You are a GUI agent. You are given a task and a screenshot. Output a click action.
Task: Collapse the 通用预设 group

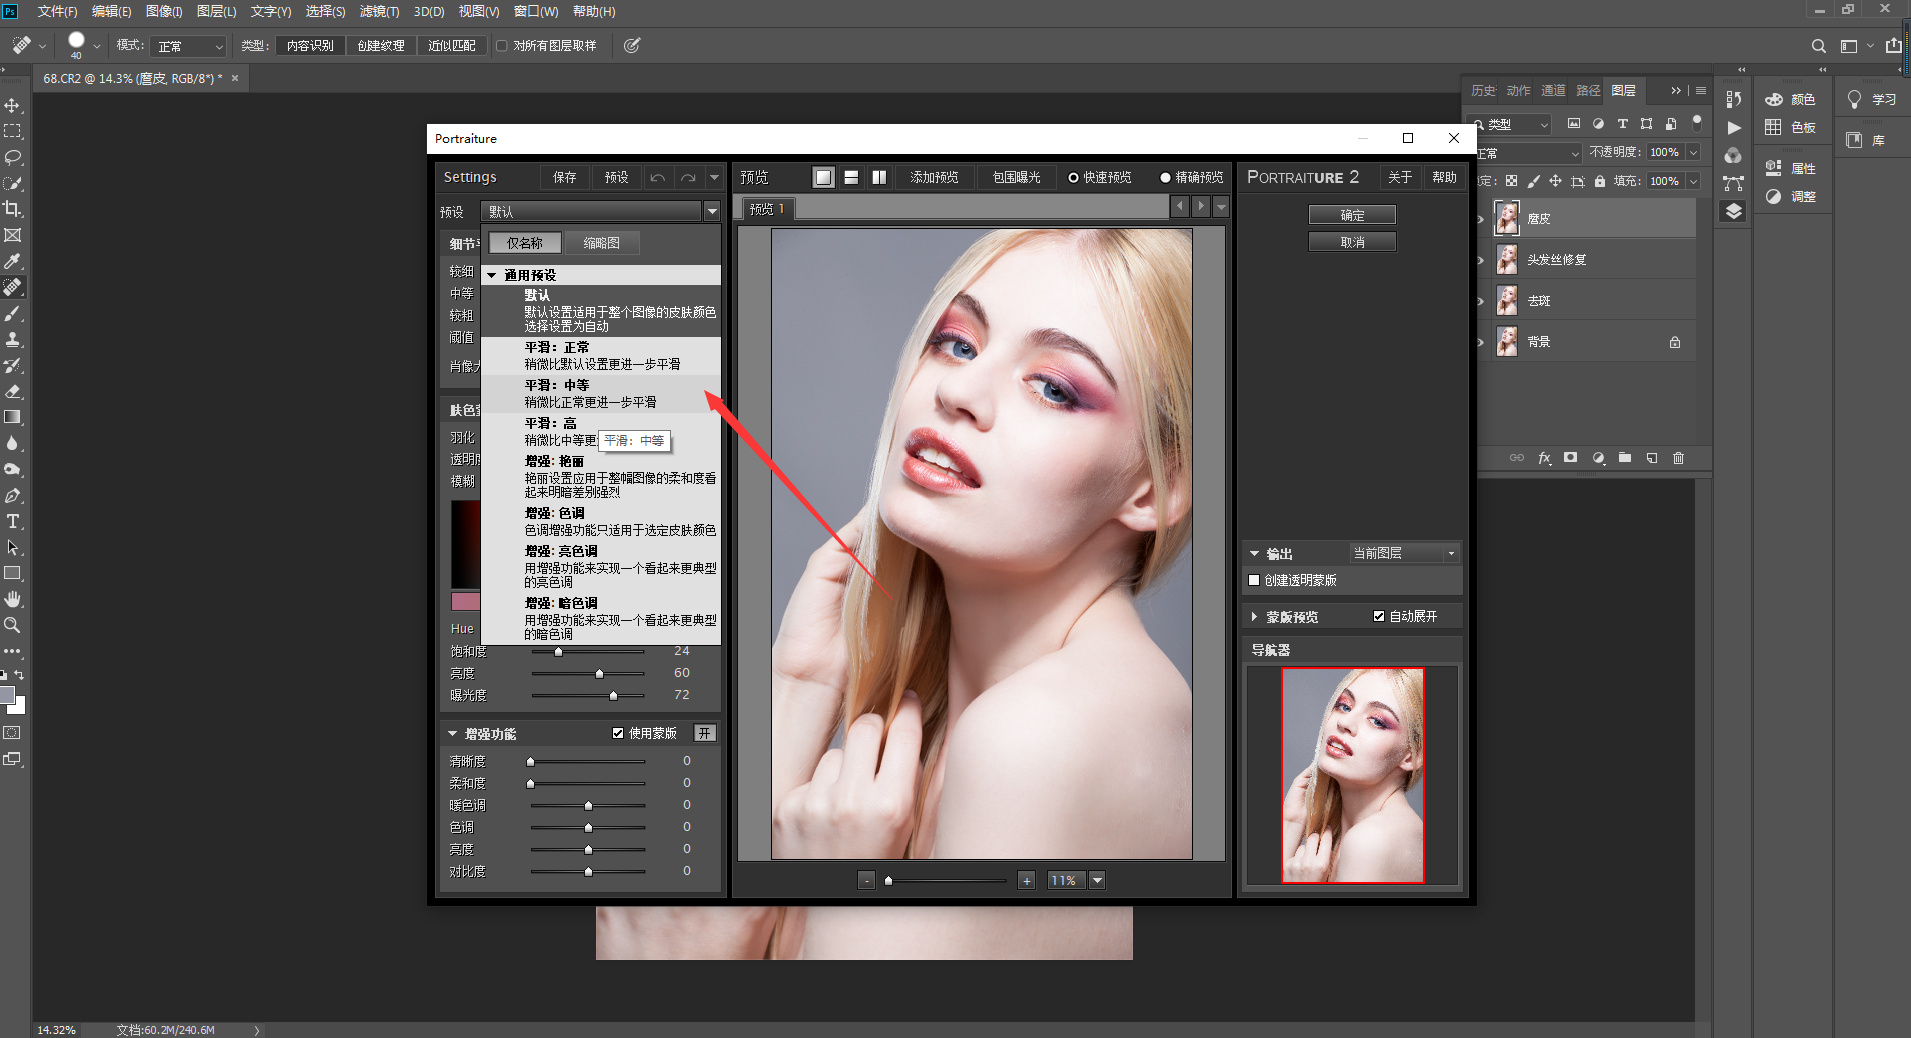coord(491,275)
